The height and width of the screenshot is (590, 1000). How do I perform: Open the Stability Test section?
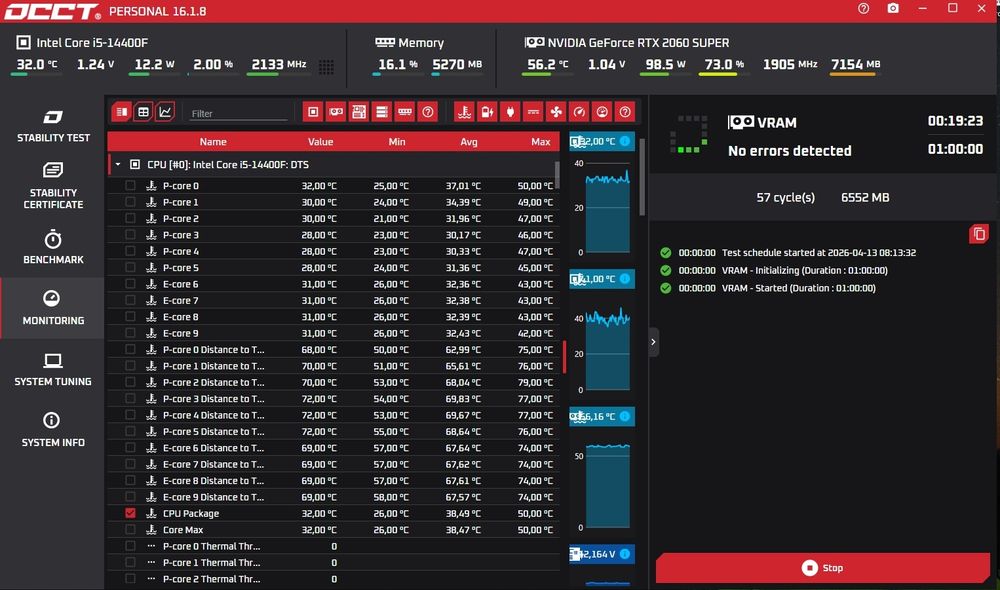click(x=53, y=126)
